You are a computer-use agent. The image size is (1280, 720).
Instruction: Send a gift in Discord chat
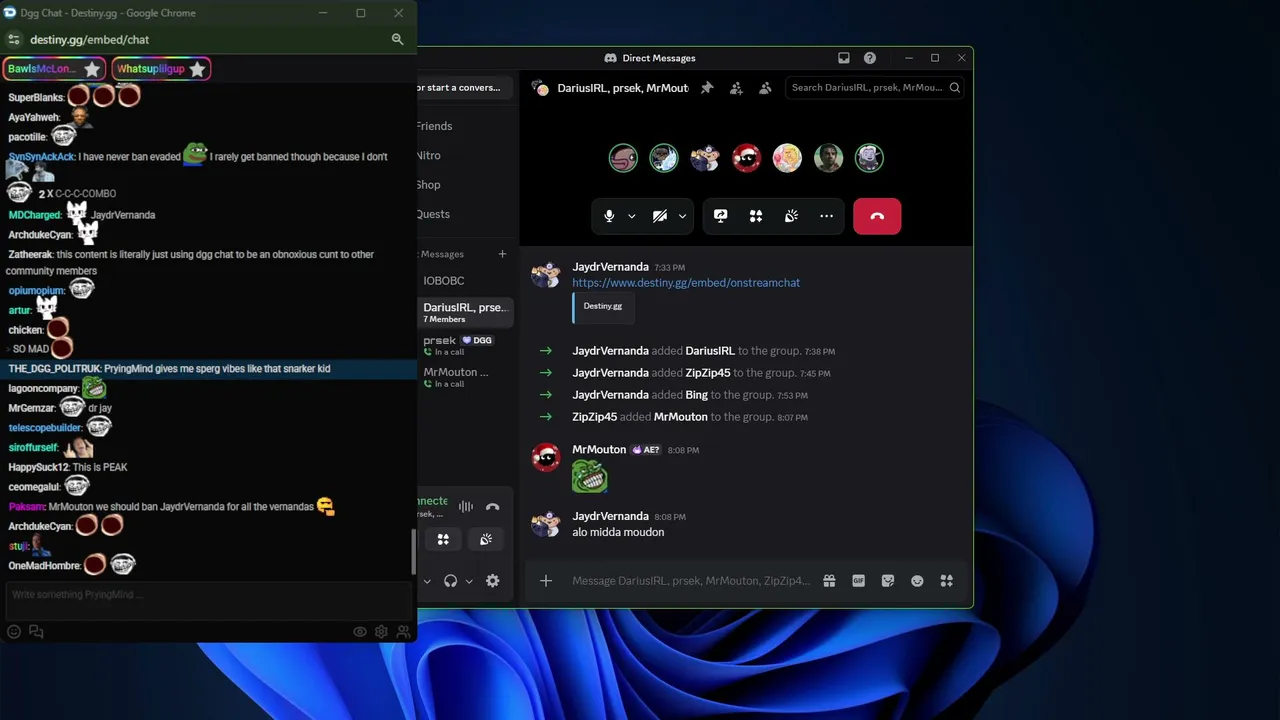point(829,581)
